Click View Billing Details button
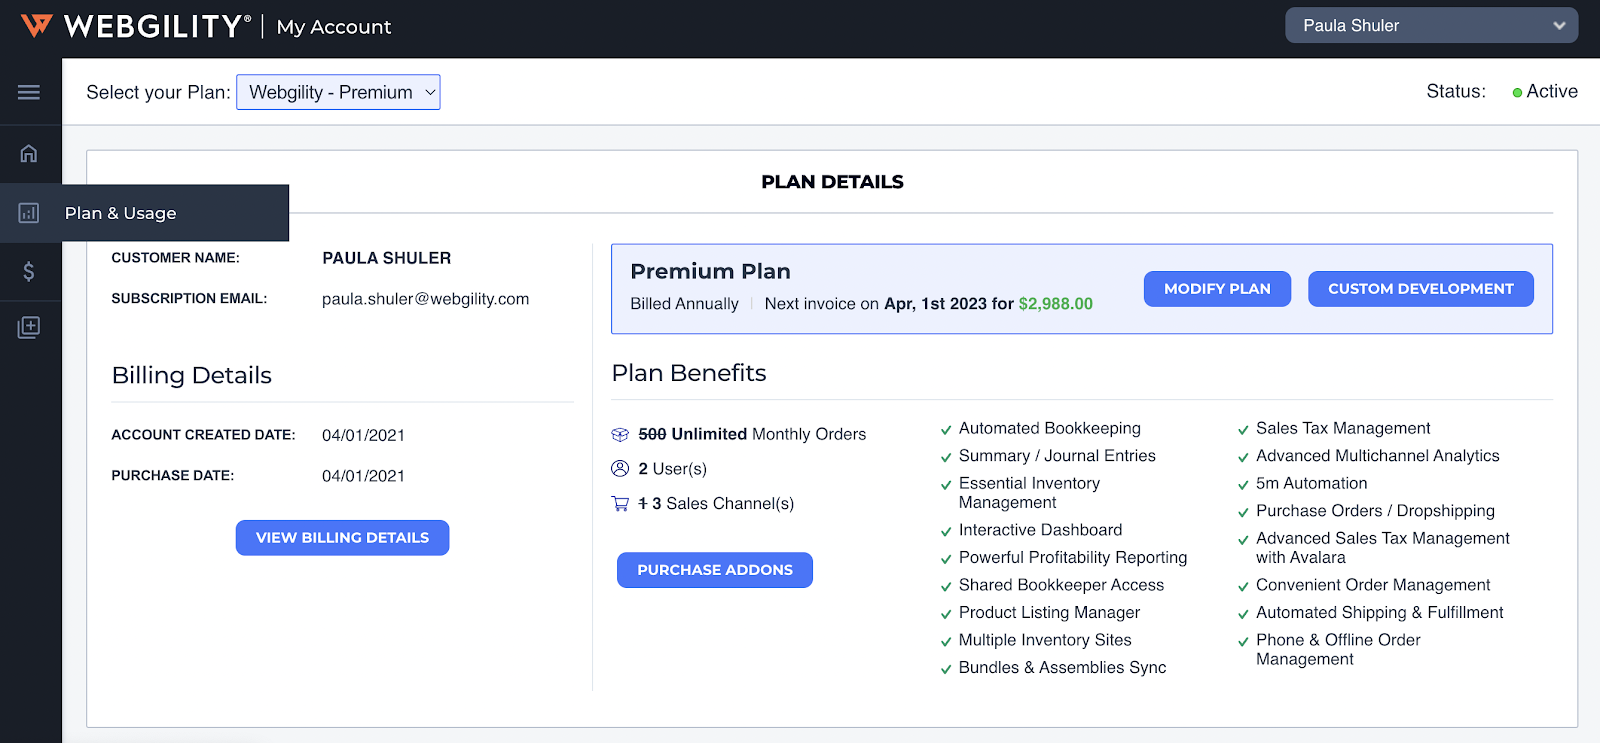 tap(342, 538)
